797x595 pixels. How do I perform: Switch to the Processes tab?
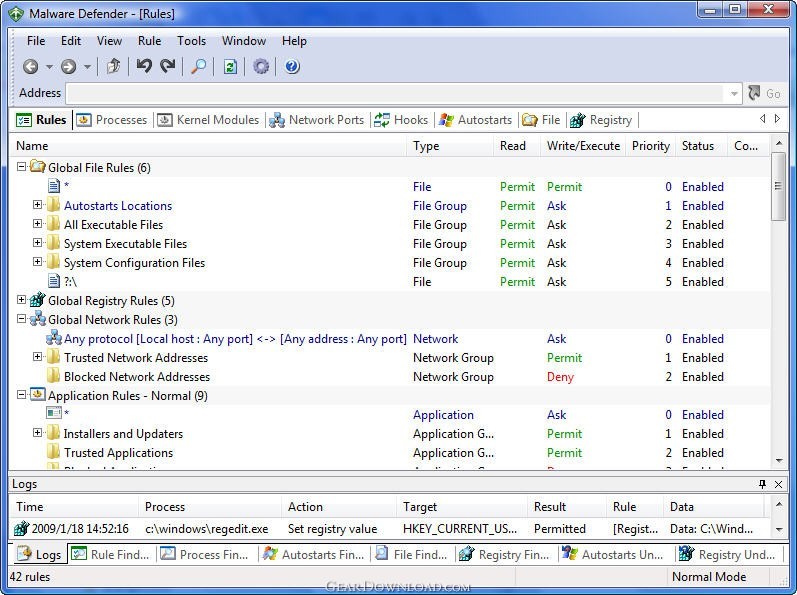click(x=112, y=120)
